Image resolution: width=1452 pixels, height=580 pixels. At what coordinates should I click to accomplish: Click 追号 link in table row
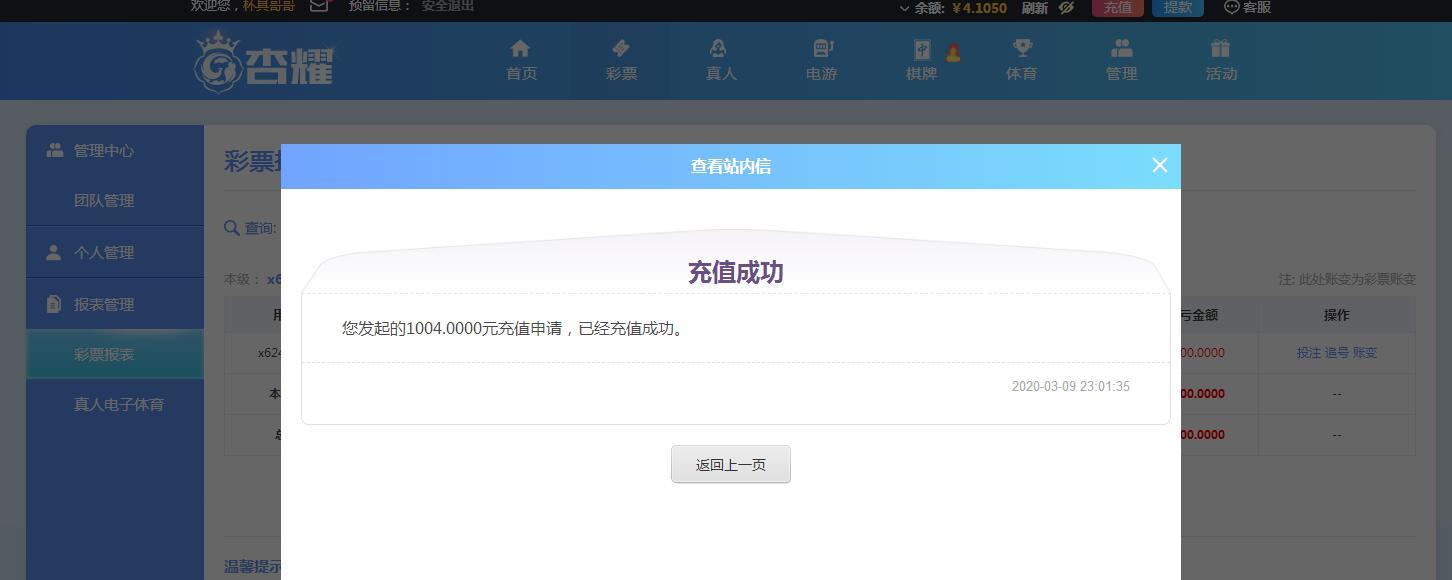coord(1336,353)
